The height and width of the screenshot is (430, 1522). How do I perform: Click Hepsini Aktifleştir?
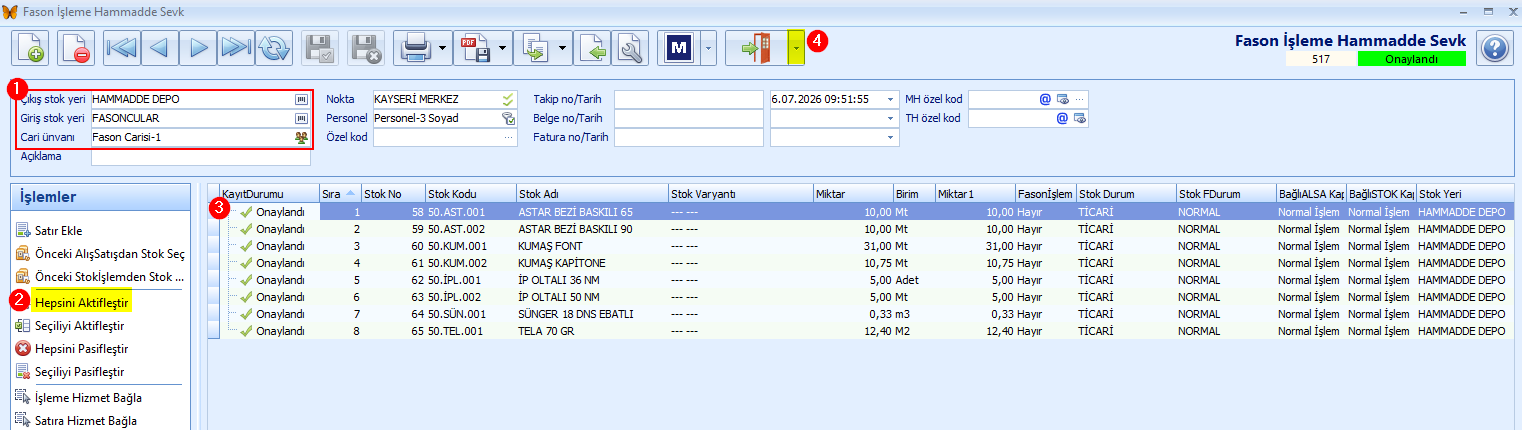coord(82,301)
